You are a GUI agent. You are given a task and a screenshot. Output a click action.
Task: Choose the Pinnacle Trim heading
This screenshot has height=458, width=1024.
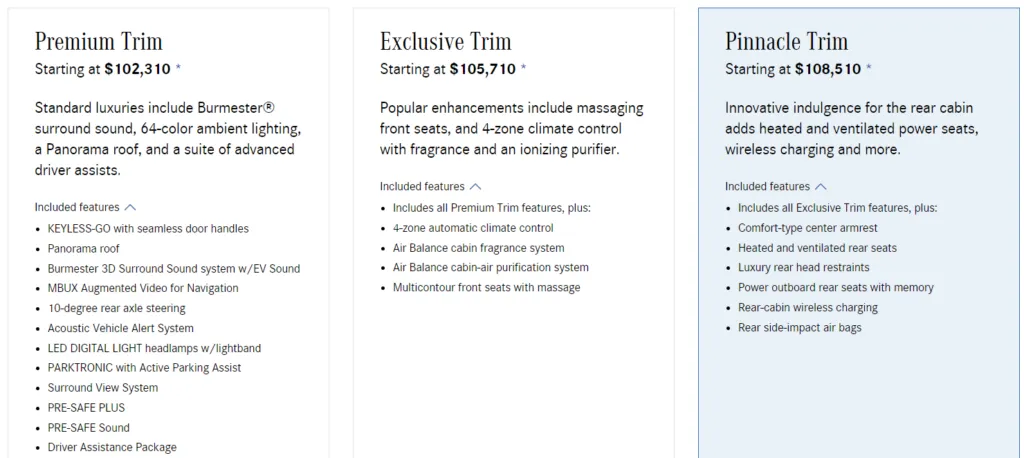[x=786, y=42]
